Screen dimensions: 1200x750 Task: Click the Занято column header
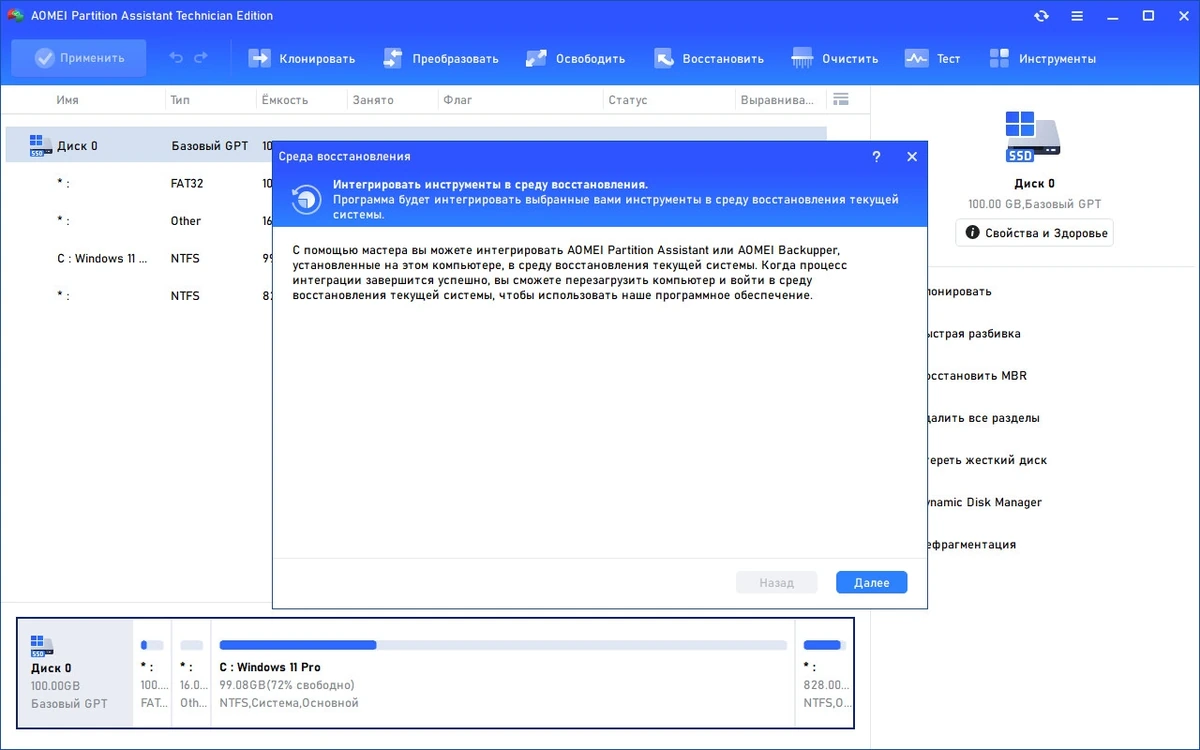pyautogui.click(x=373, y=100)
